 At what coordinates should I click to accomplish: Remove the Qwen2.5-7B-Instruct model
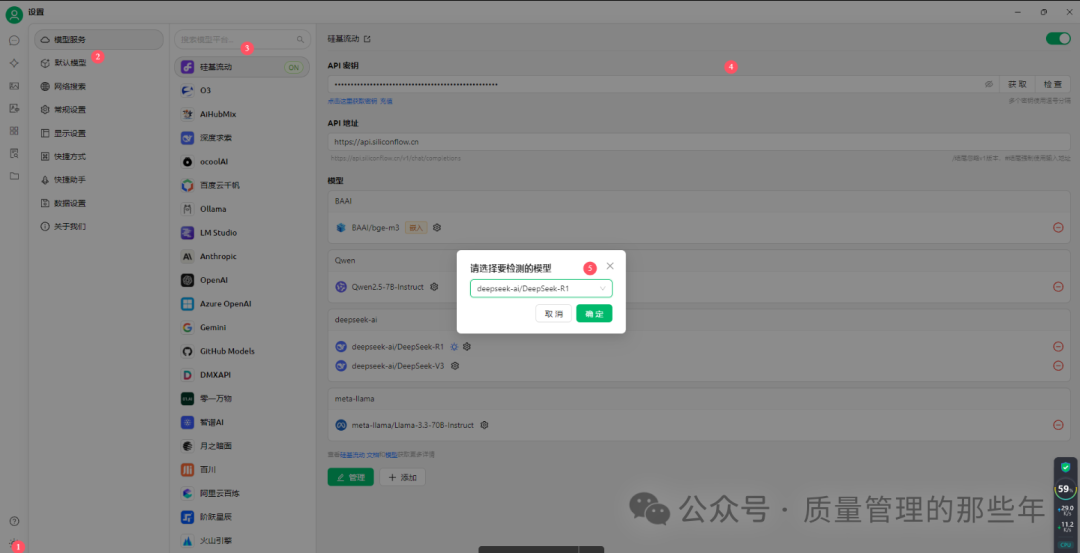[x=1058, y=286]
